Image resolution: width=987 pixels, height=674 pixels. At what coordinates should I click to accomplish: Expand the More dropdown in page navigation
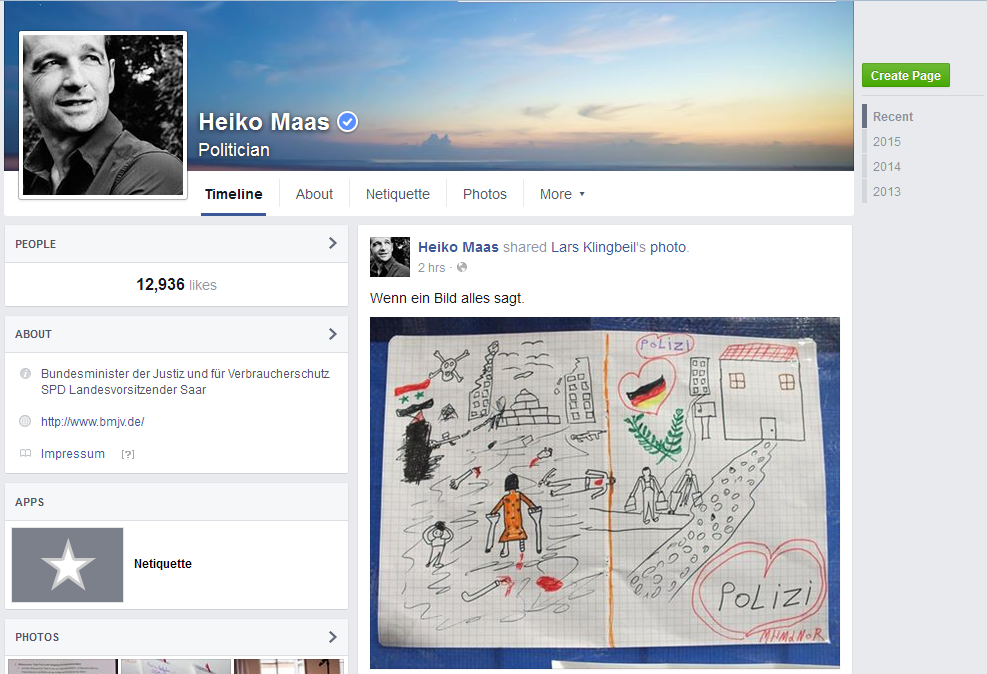point(562,194)
